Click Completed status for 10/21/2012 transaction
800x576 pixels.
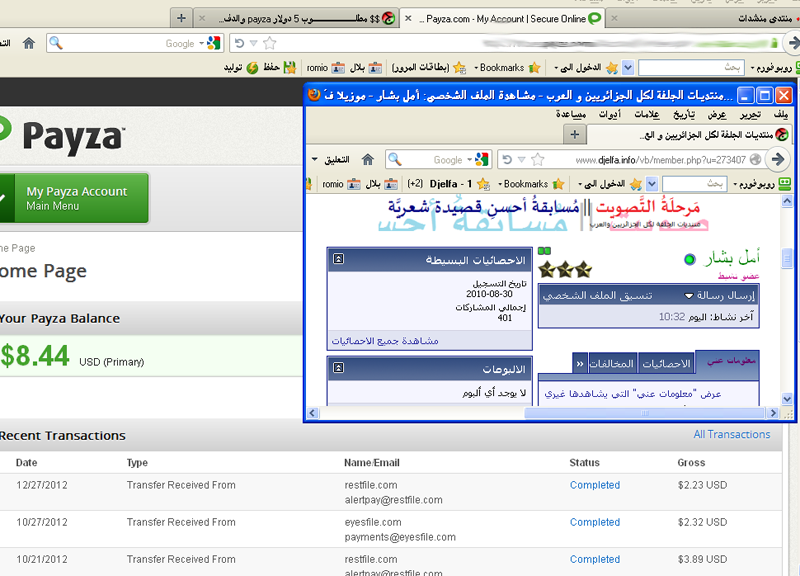point(595,560)
